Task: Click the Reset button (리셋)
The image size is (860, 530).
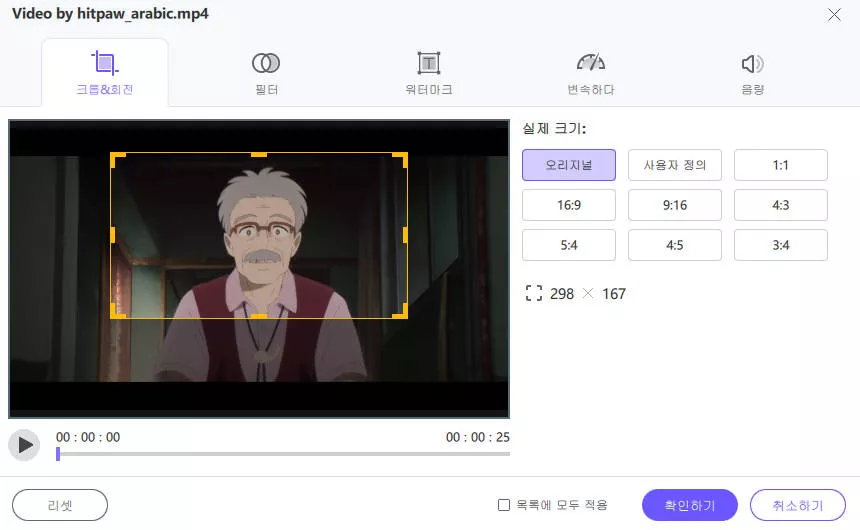Action: pos(60,505)
